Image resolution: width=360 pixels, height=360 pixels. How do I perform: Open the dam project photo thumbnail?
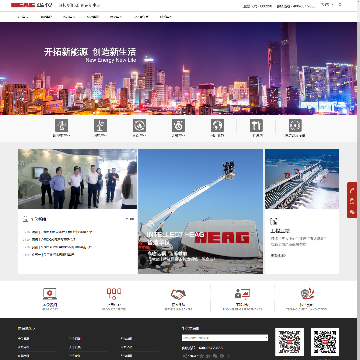302,179
